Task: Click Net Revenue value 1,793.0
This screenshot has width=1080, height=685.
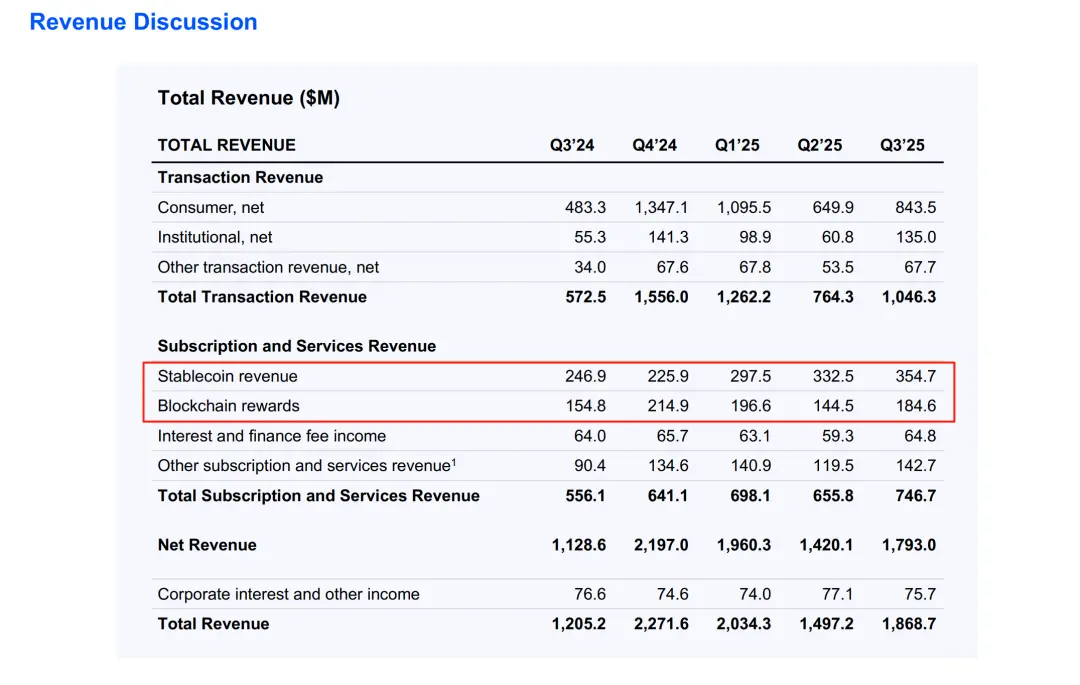Action: tap(908, 545)
